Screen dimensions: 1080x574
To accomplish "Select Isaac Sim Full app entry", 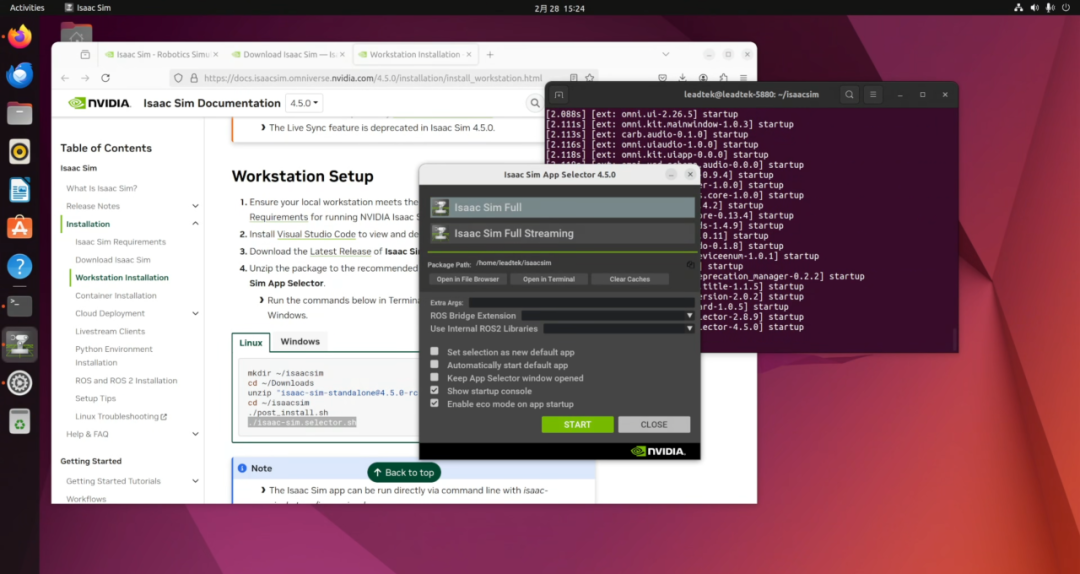I will pyautogui.click(x=562, y=207).
